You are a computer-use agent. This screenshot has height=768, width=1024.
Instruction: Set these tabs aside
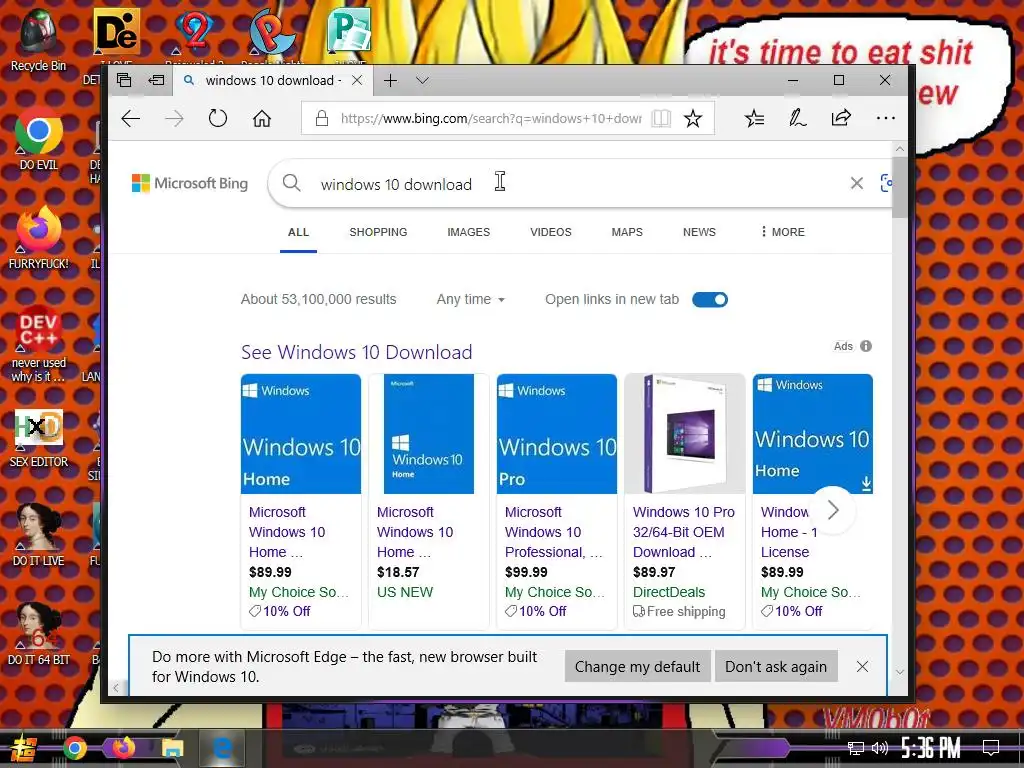click(x=157, y=80)
